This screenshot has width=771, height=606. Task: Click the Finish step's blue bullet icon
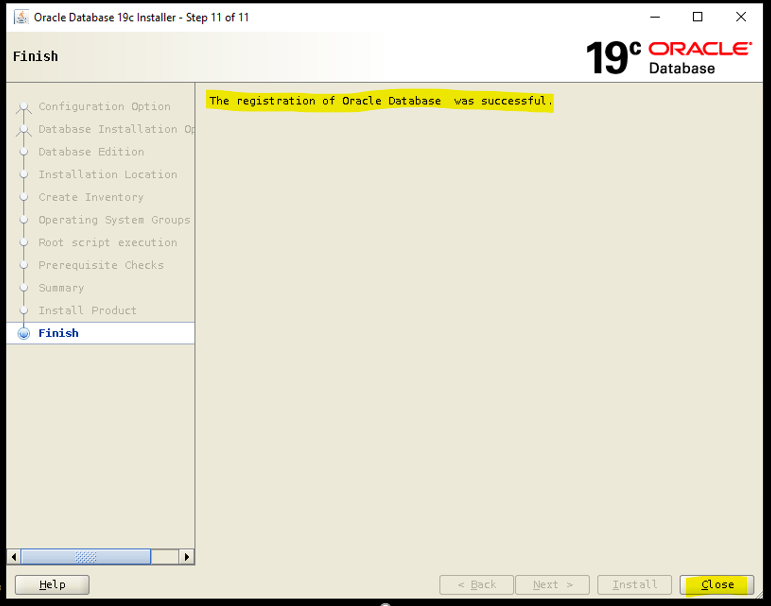click(24, 333)
